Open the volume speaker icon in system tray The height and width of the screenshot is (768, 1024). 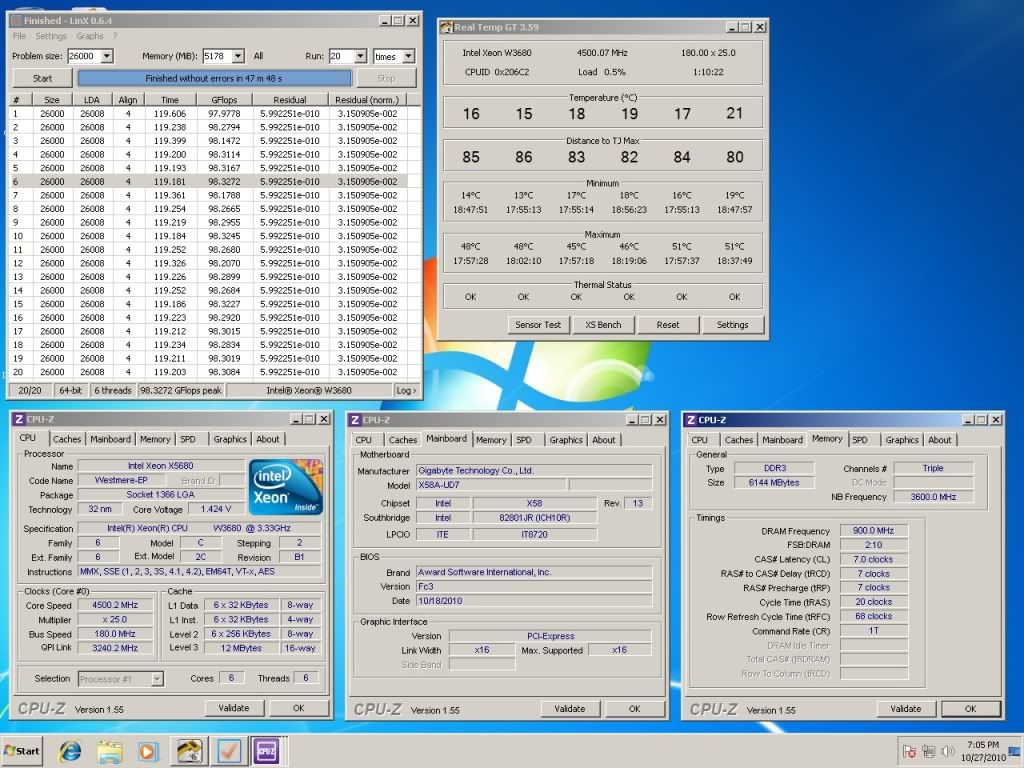tap(947, 751)
